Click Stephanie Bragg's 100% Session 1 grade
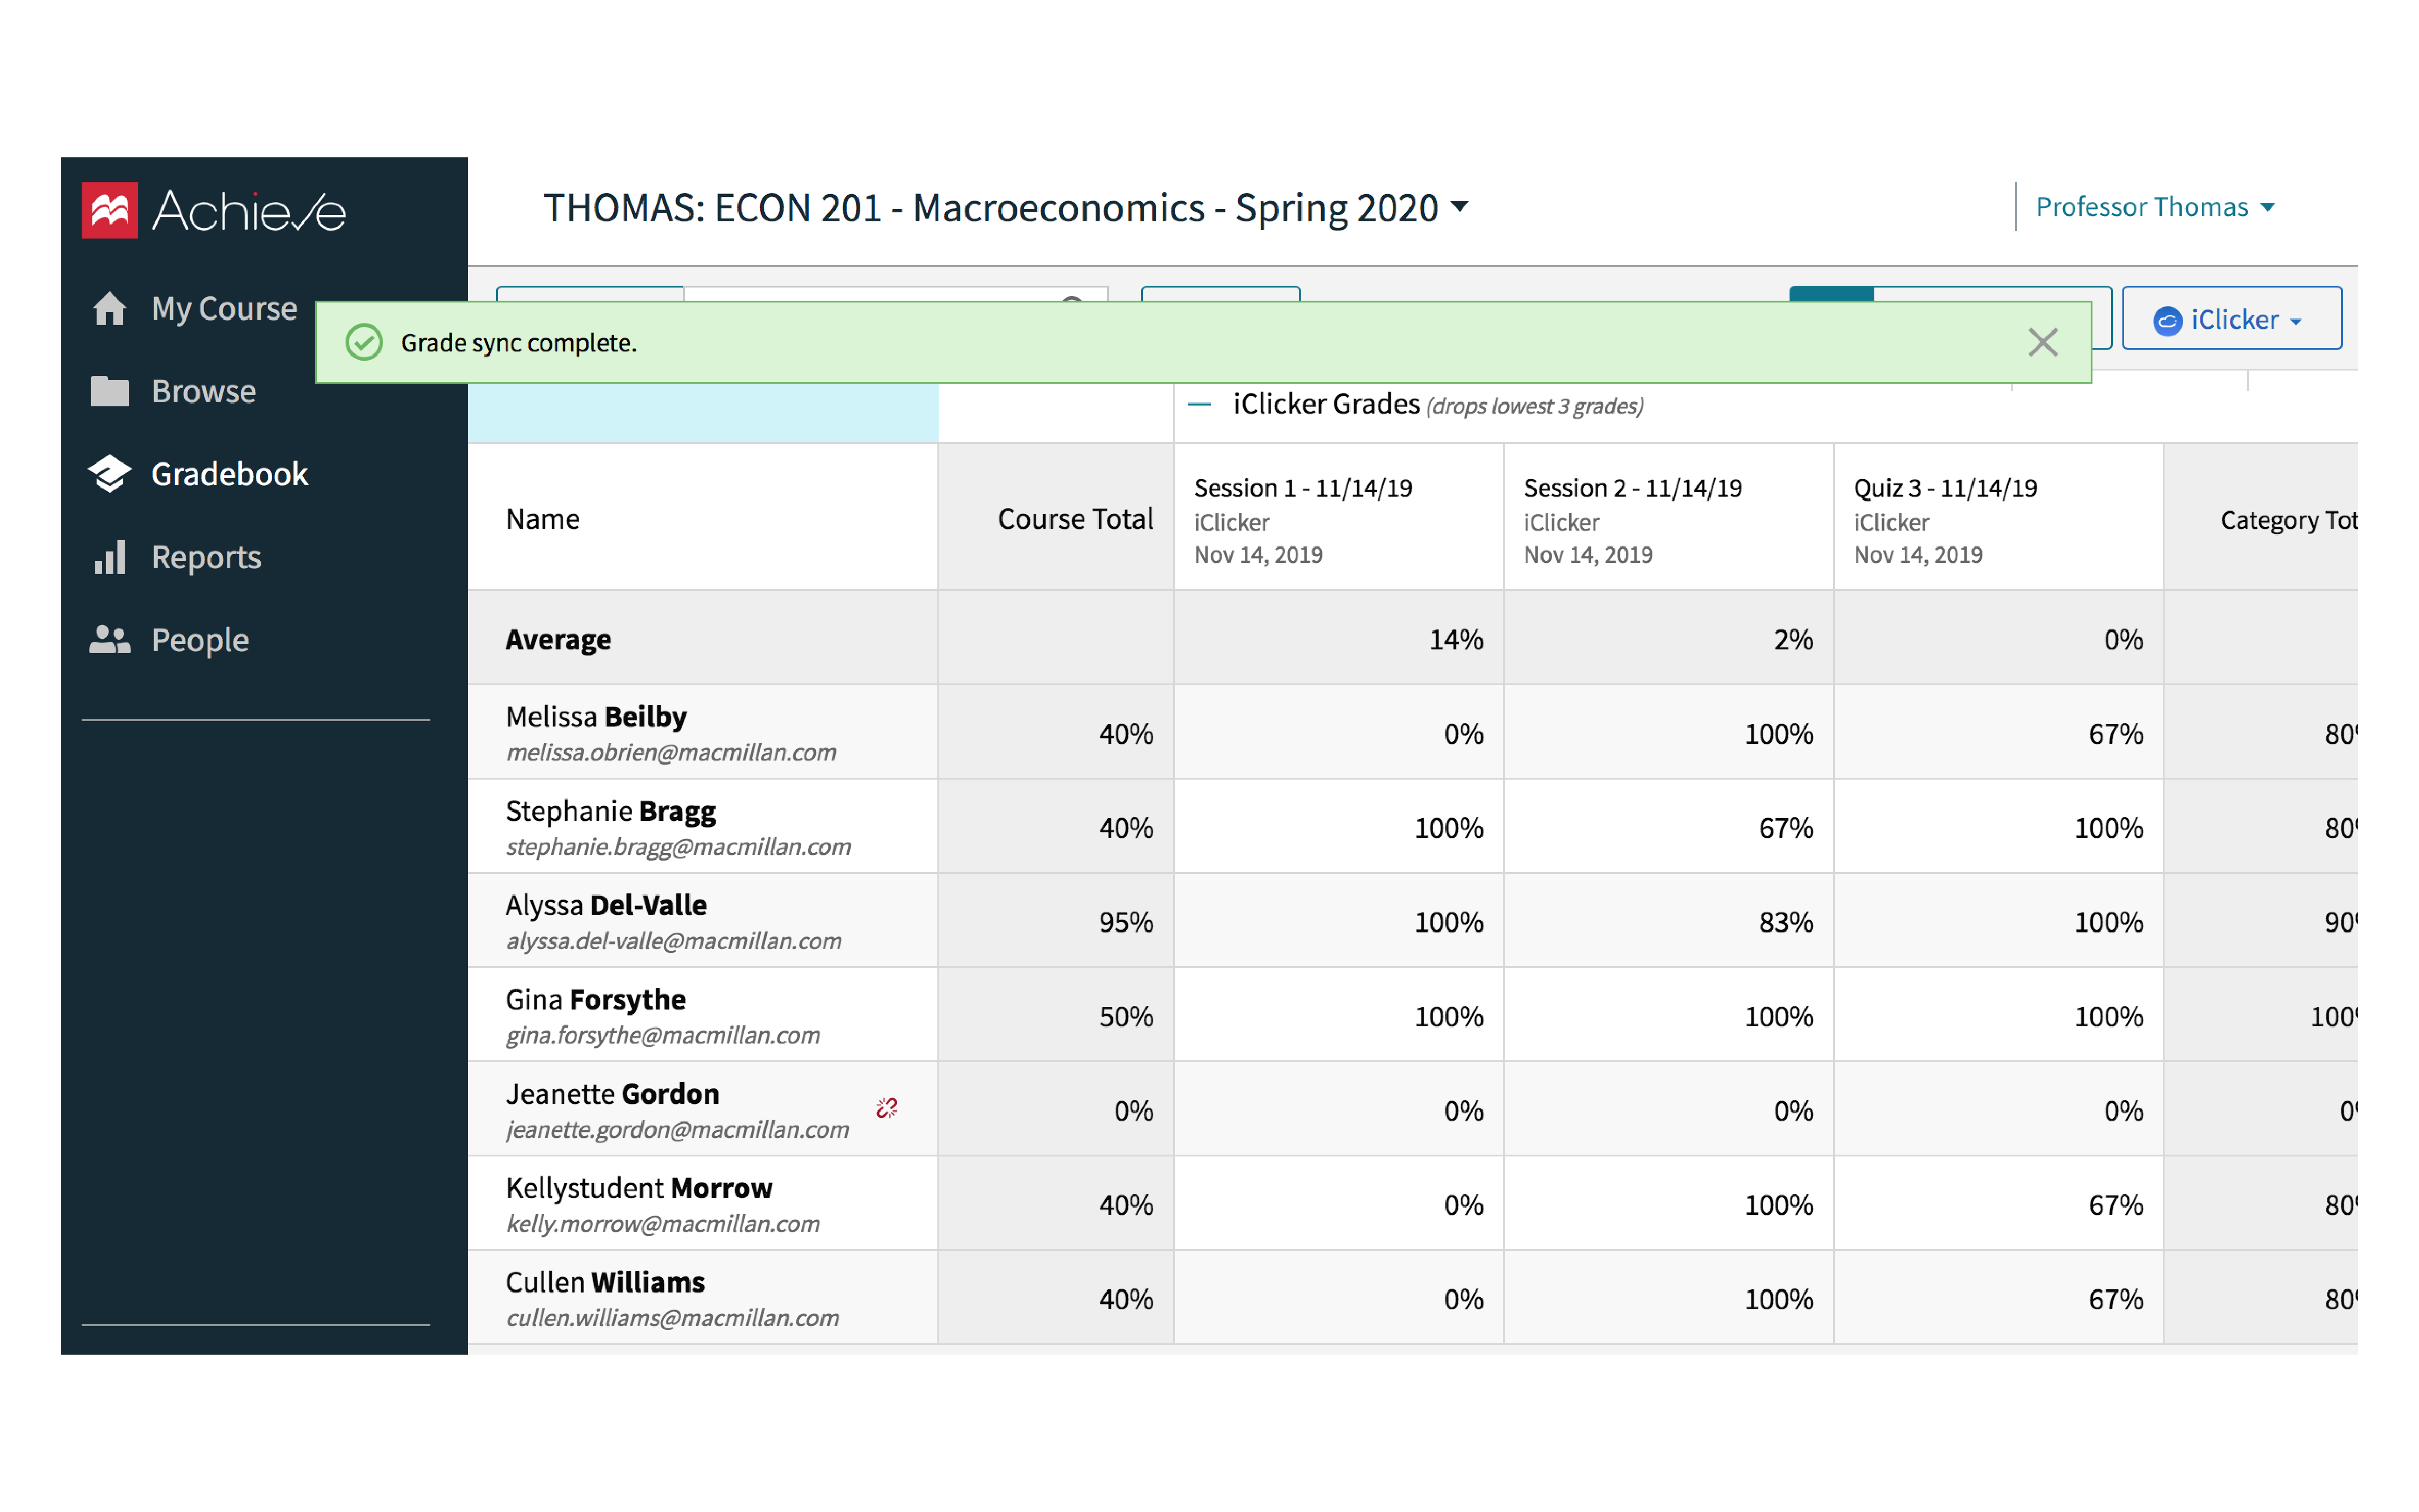 coord(1449,828)
